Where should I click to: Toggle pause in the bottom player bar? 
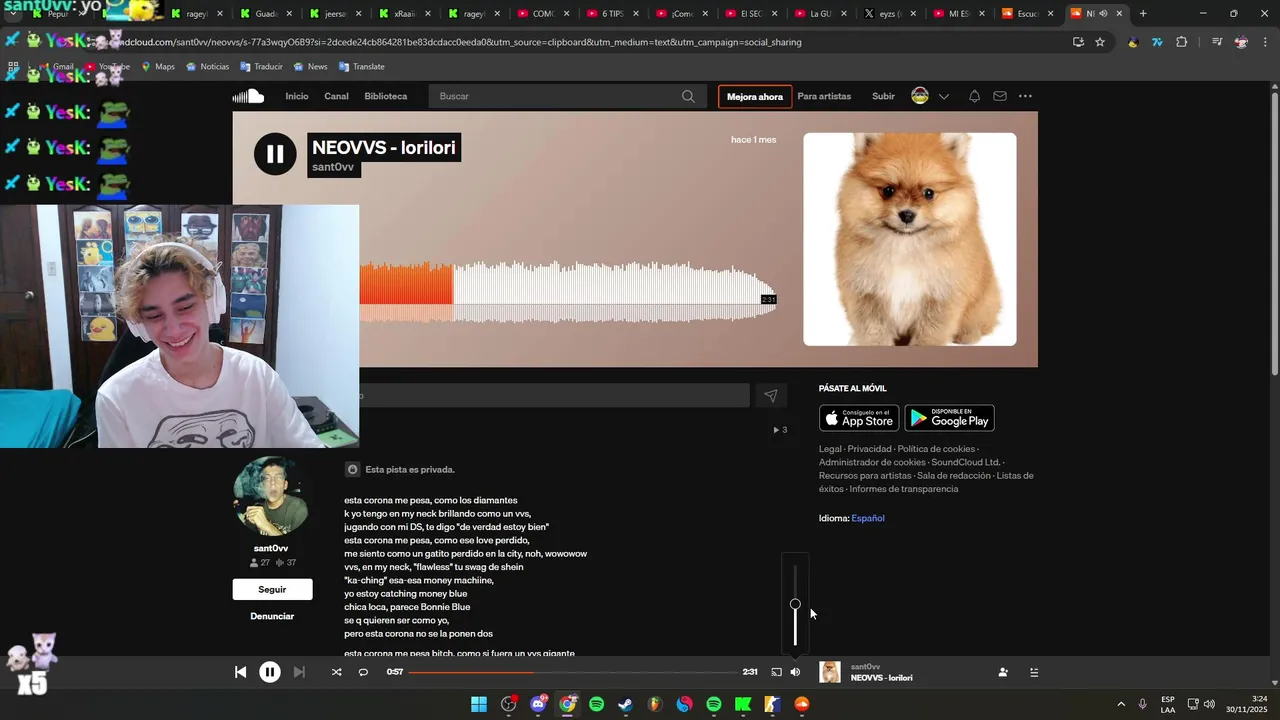tap(270, 672)
